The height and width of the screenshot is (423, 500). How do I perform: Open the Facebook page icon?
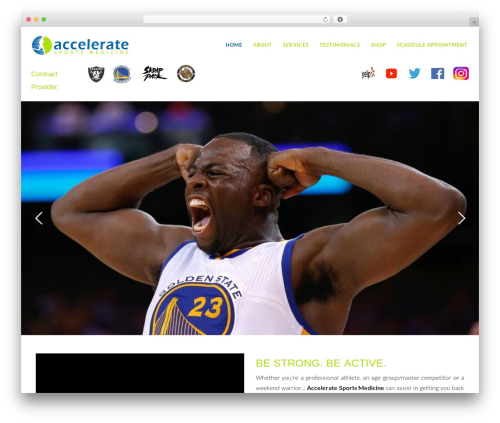pos(437,73)
